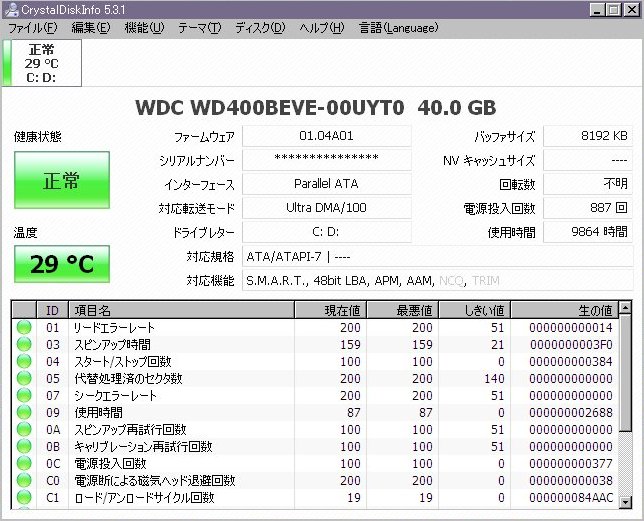Click the Parallel ATA interface field
This screenshot has height=521, width=644.
tap(327, 184)
